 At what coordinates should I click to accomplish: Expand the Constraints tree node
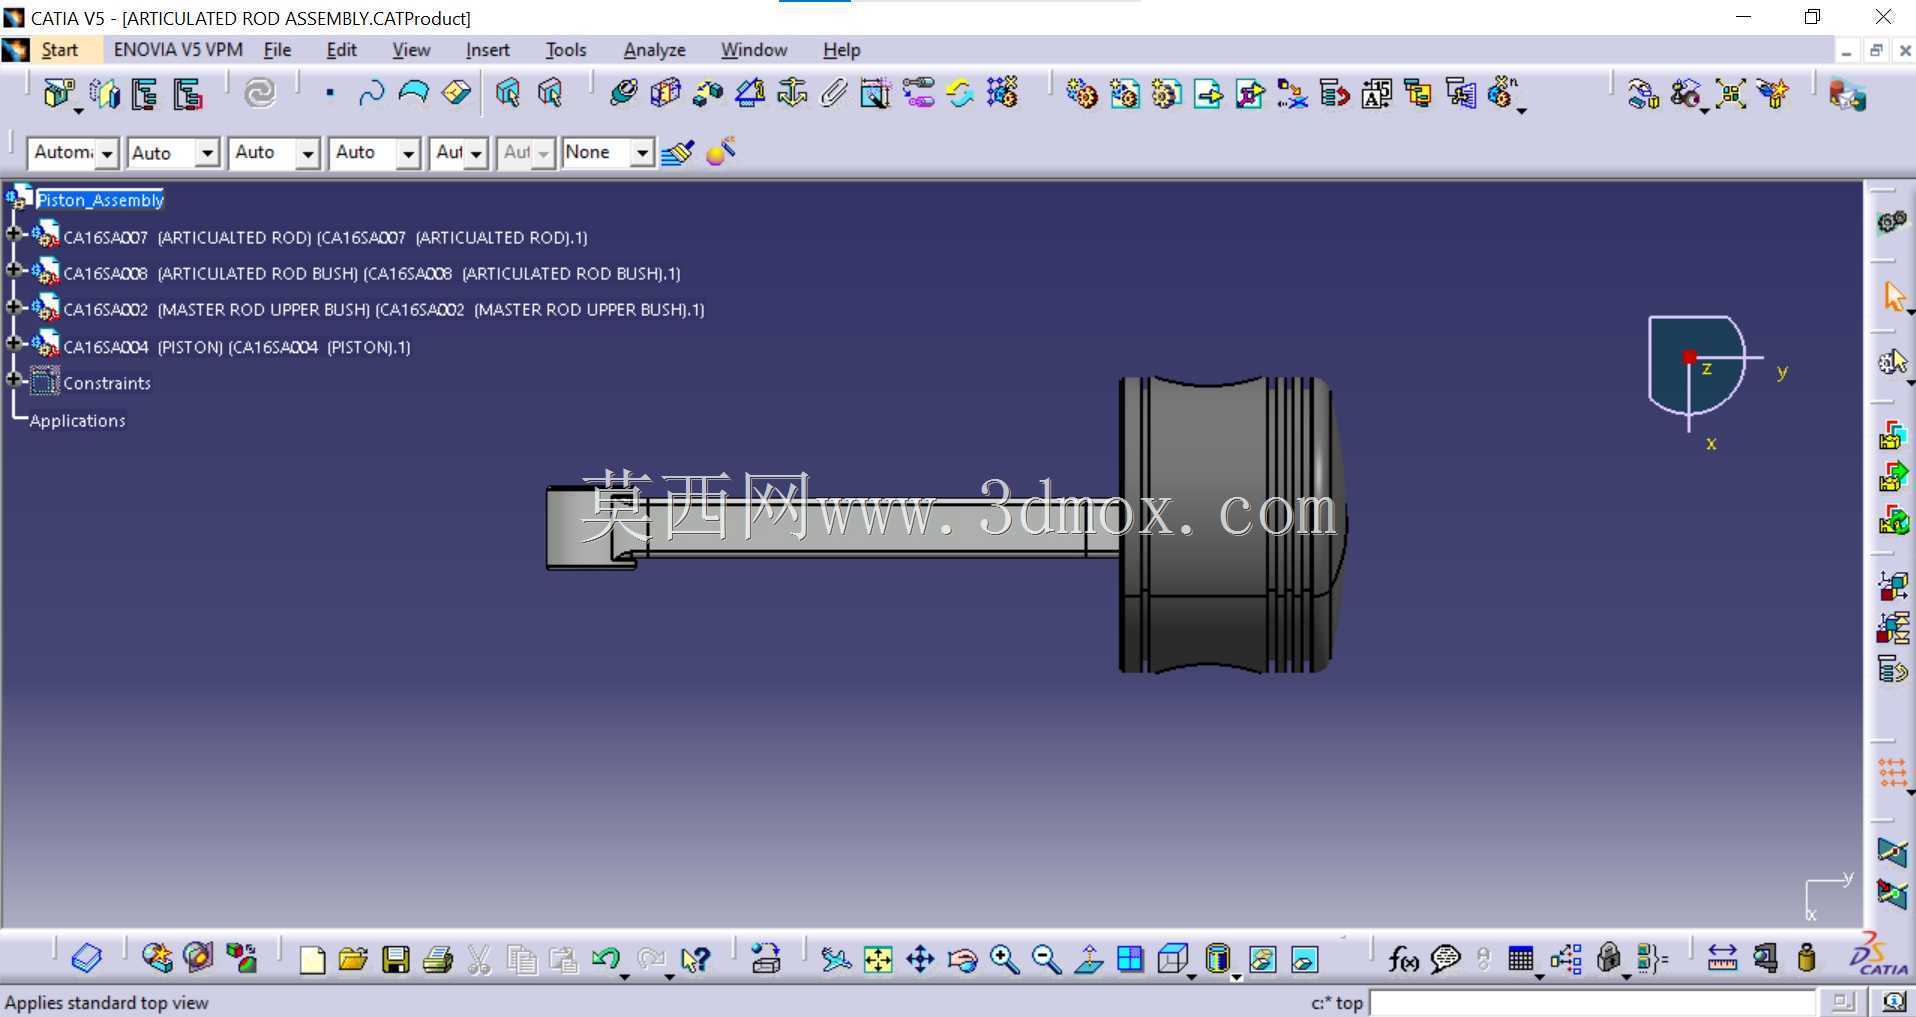[x=13, y=379]
